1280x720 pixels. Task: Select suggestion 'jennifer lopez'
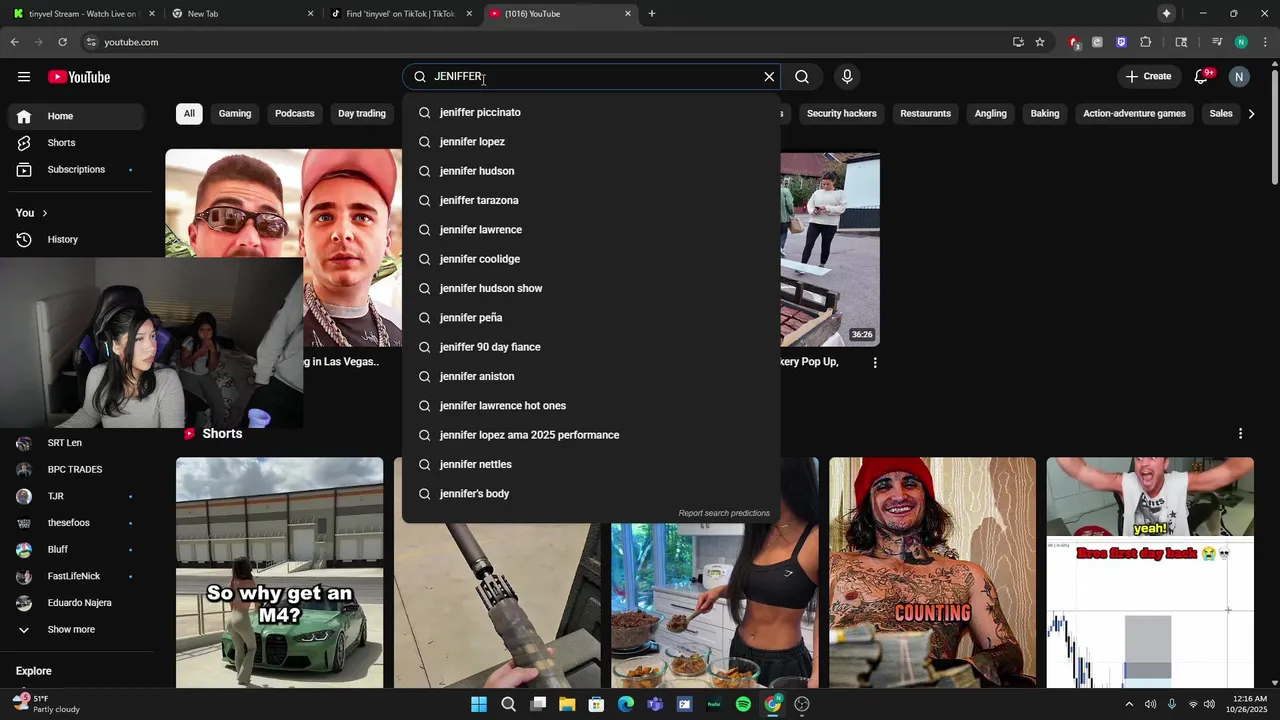(591, 142)
